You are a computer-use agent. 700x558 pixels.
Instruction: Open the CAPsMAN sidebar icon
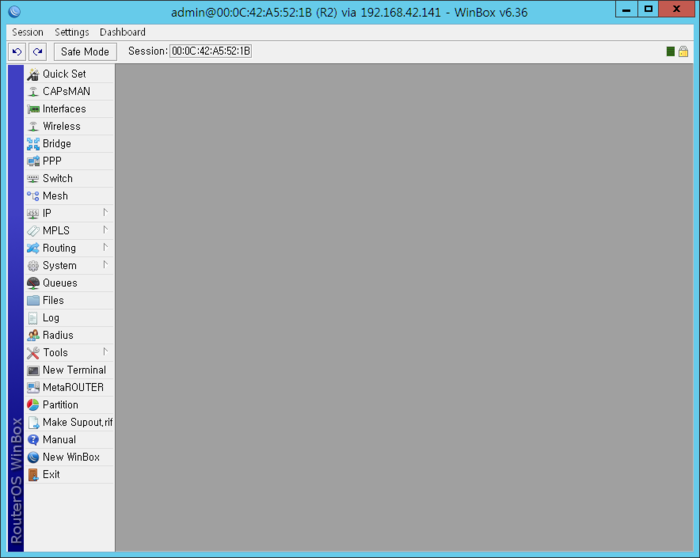coord(33,91)
